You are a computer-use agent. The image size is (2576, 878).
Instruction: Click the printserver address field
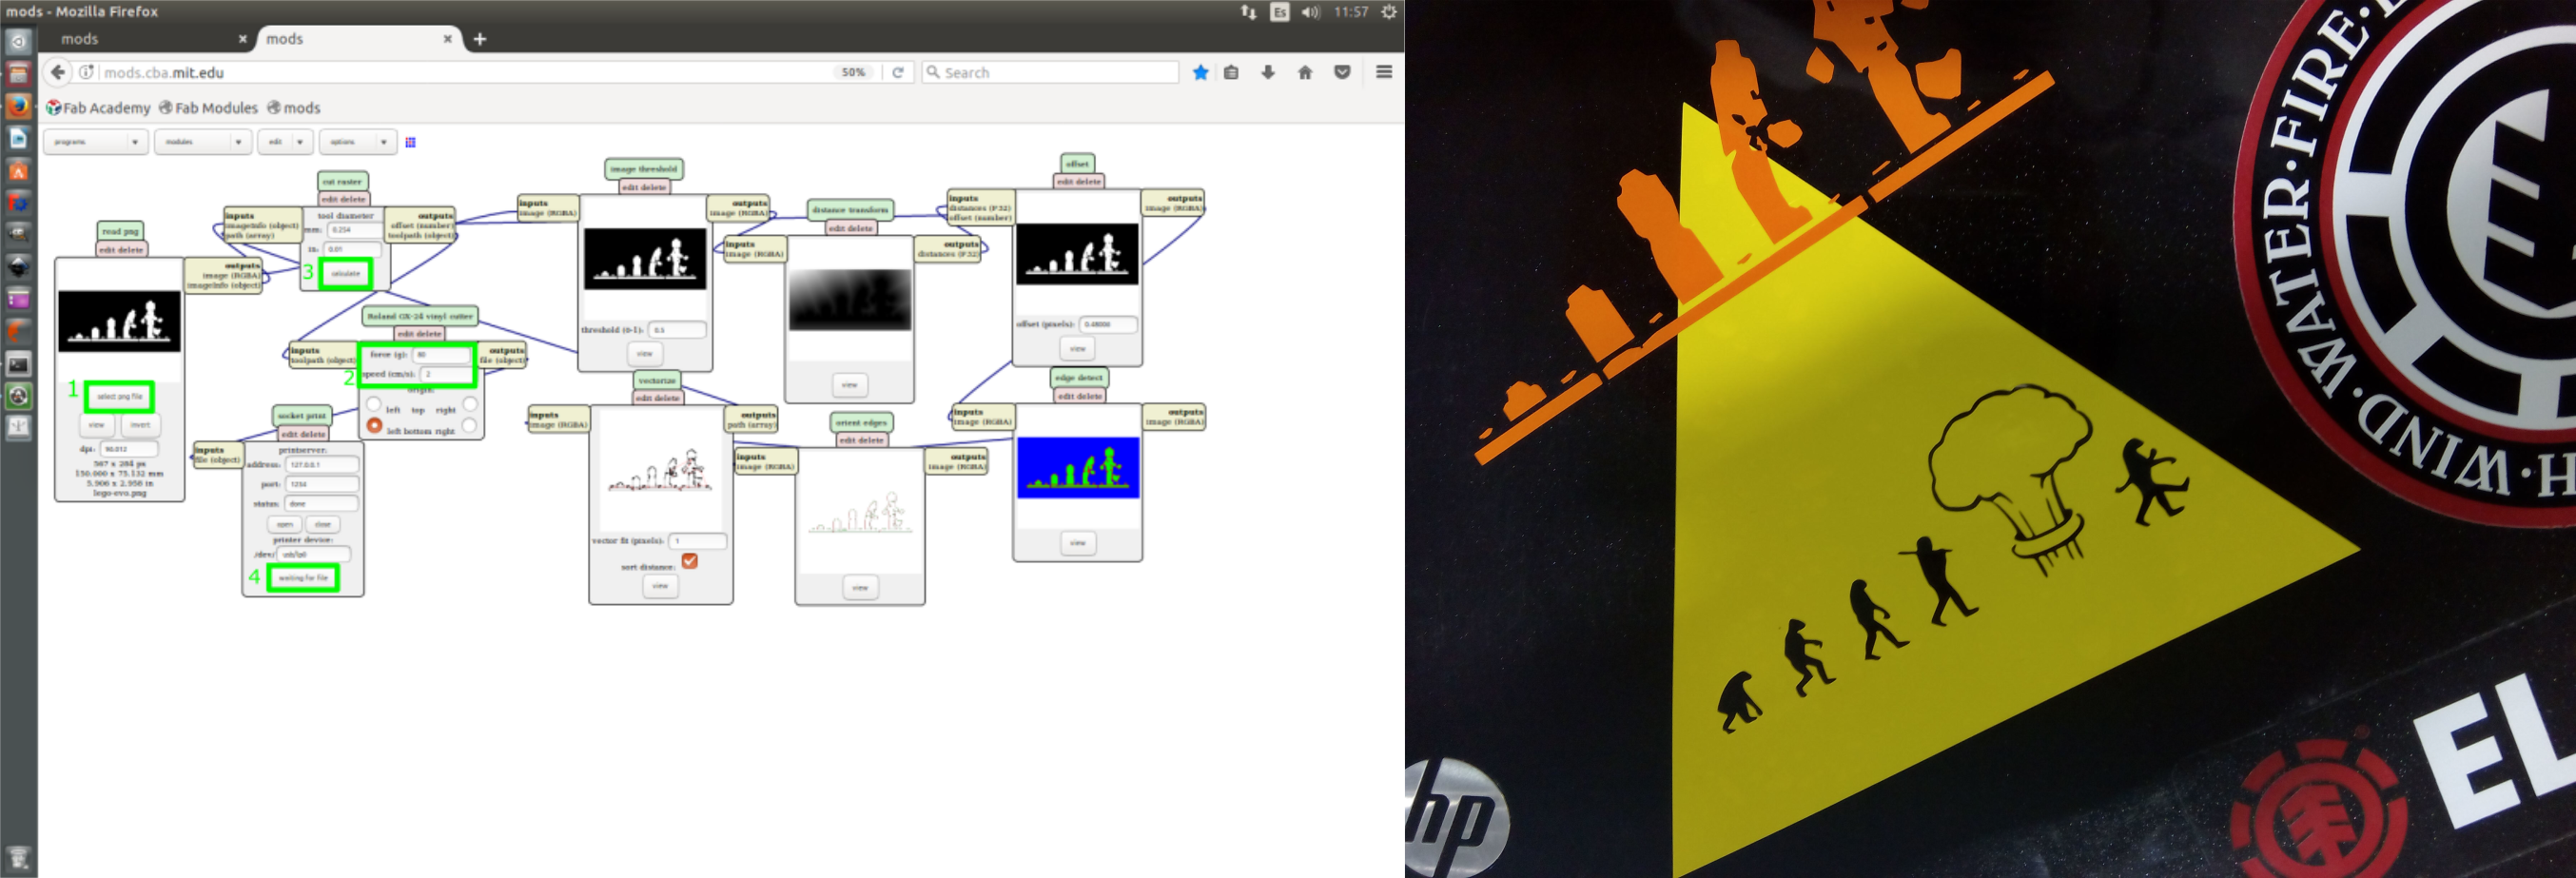(321, 465)
